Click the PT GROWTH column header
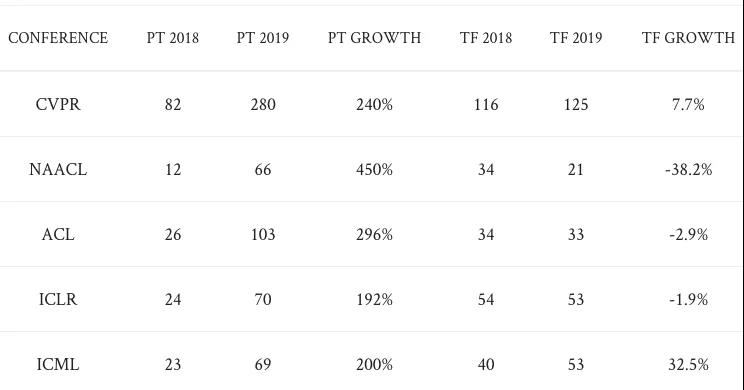Image resolution: width=744 pixels, height=390 pixels. click(x=374, y=37)
